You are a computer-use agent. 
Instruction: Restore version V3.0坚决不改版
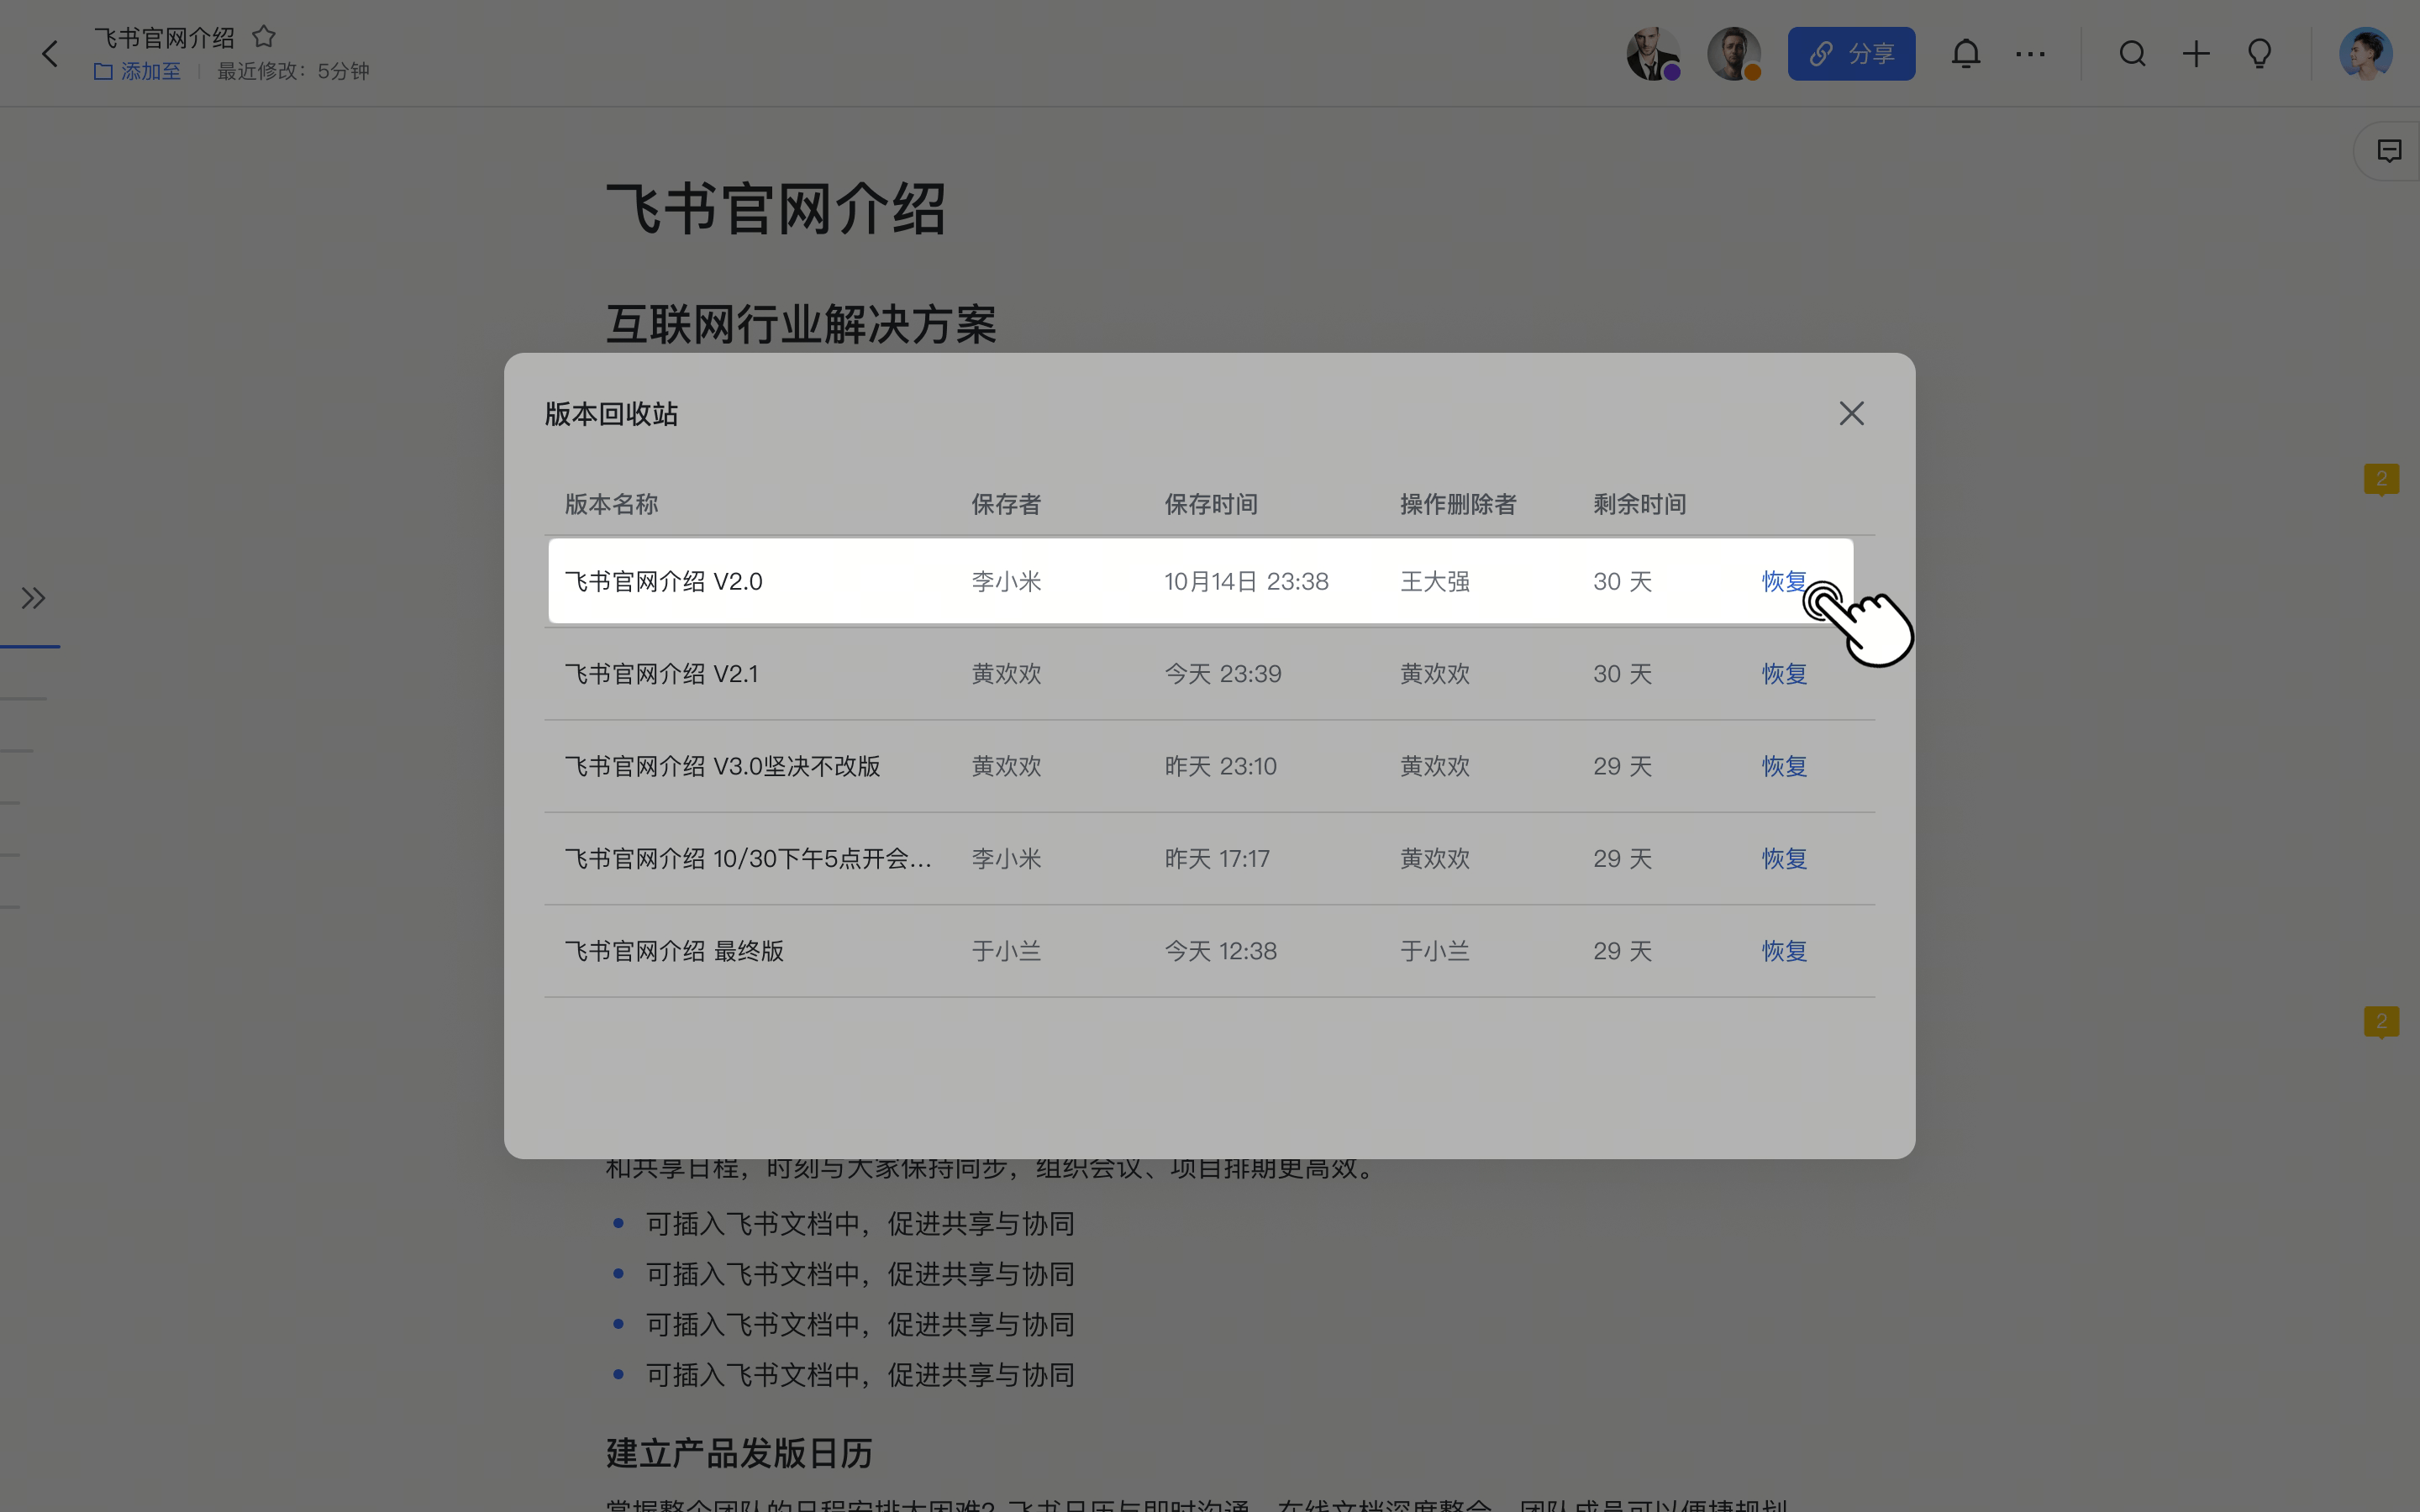pos(1784,766)
